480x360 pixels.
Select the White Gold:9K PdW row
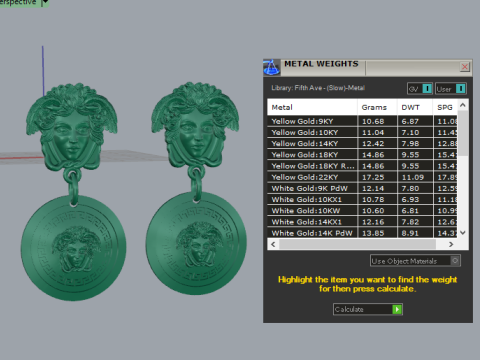tap(362, 188)
